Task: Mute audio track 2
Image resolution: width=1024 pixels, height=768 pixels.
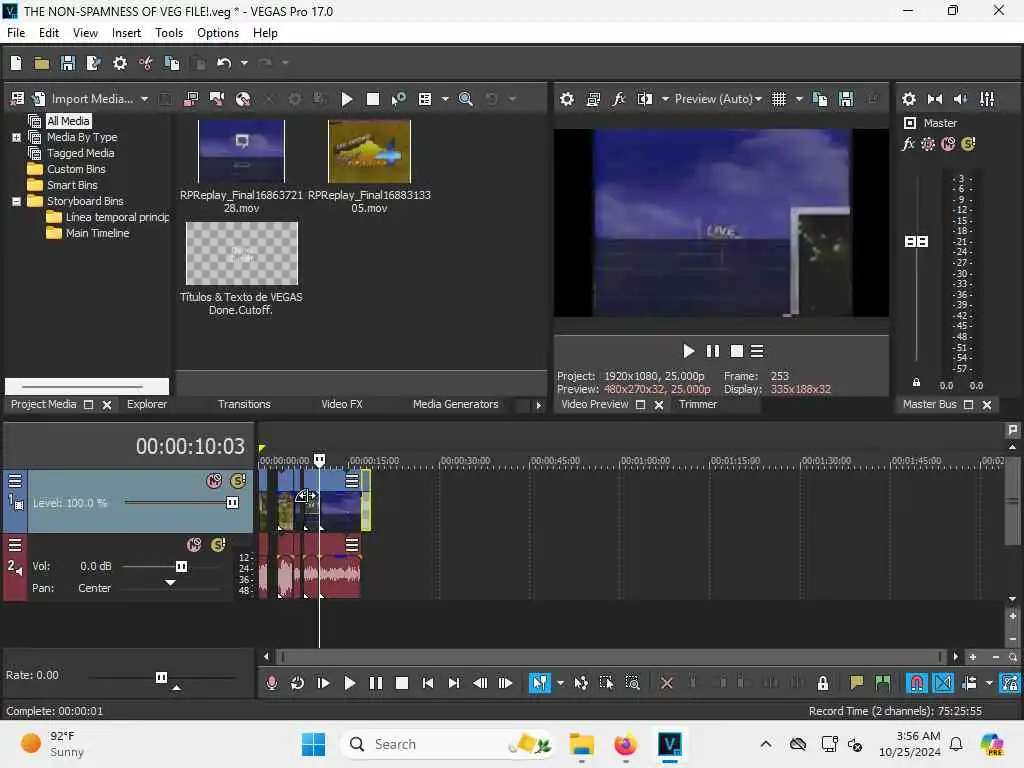Action: tap(194, 545)
